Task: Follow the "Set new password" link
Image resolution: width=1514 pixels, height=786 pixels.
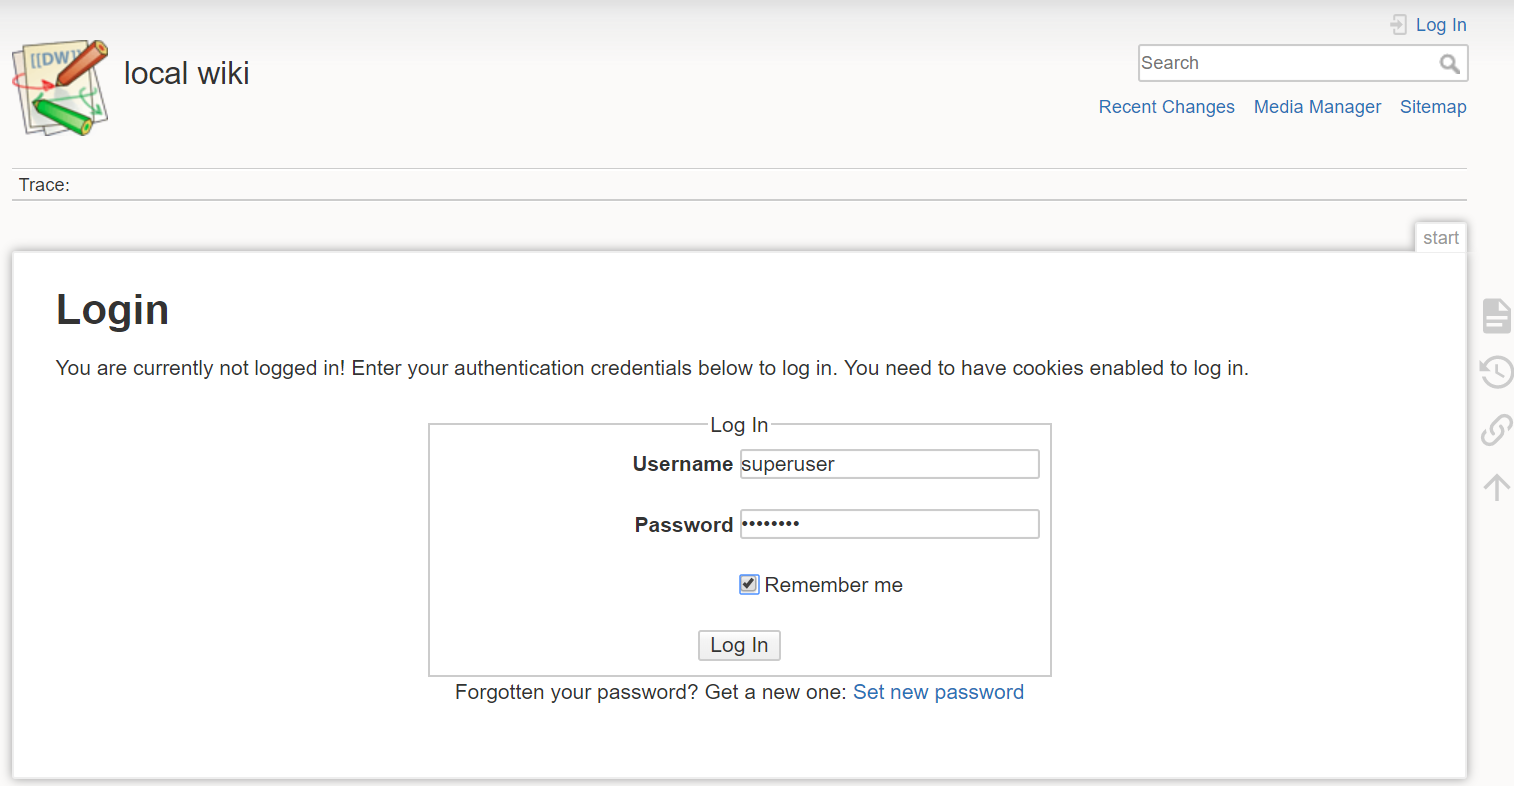Action: [938, 692]
